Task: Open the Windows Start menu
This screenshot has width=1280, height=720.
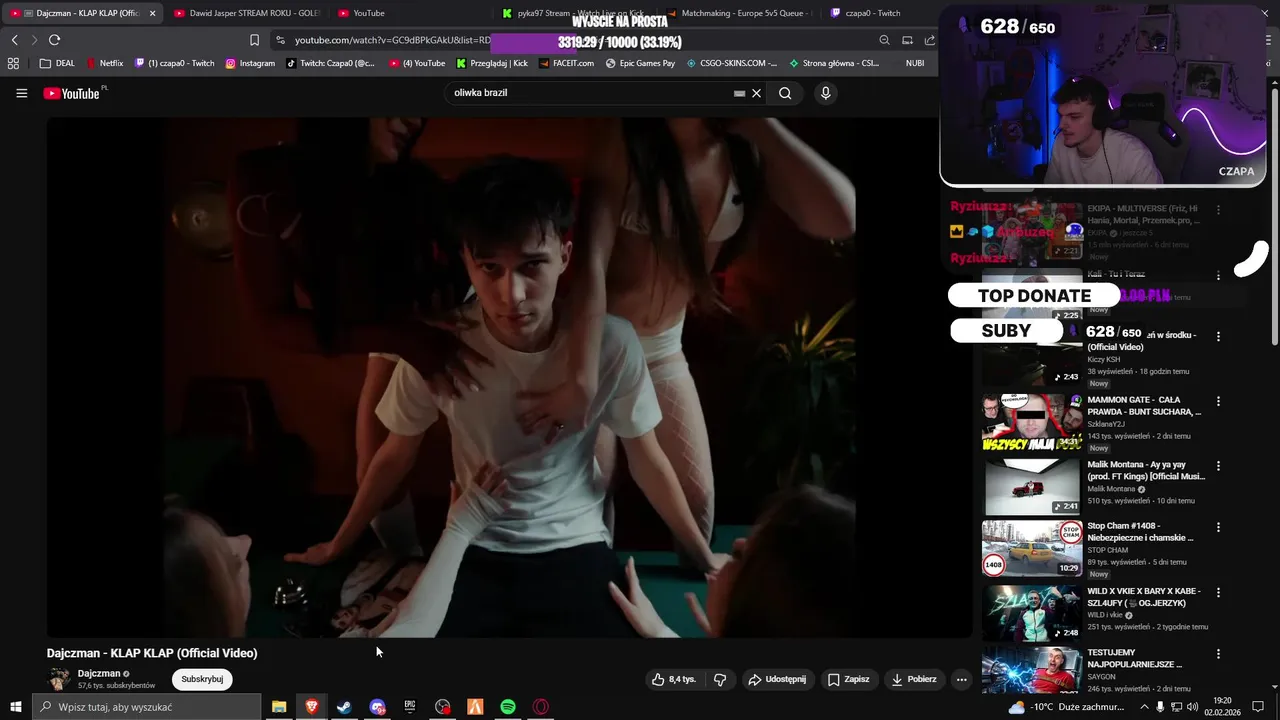Action: [x=16, y=707]
